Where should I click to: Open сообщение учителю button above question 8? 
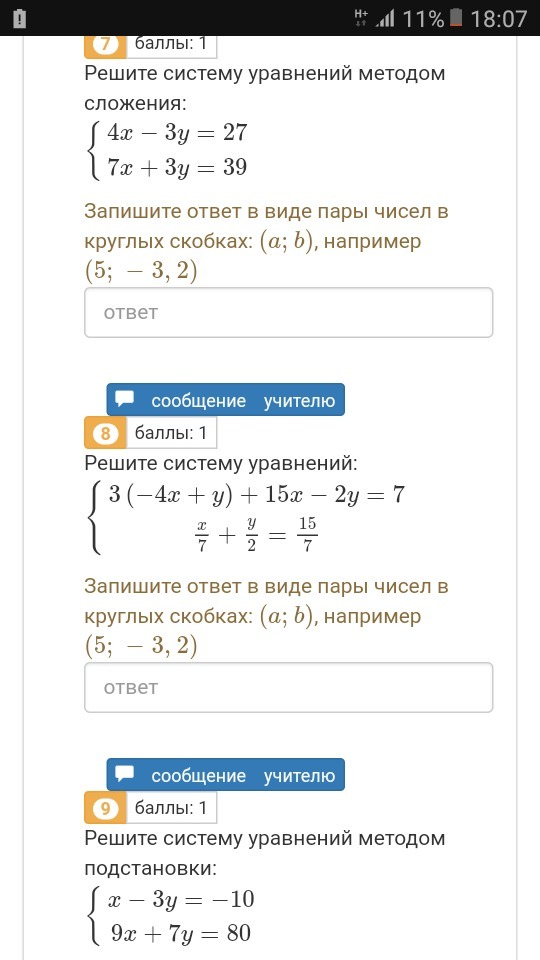(x=225, y=400)
